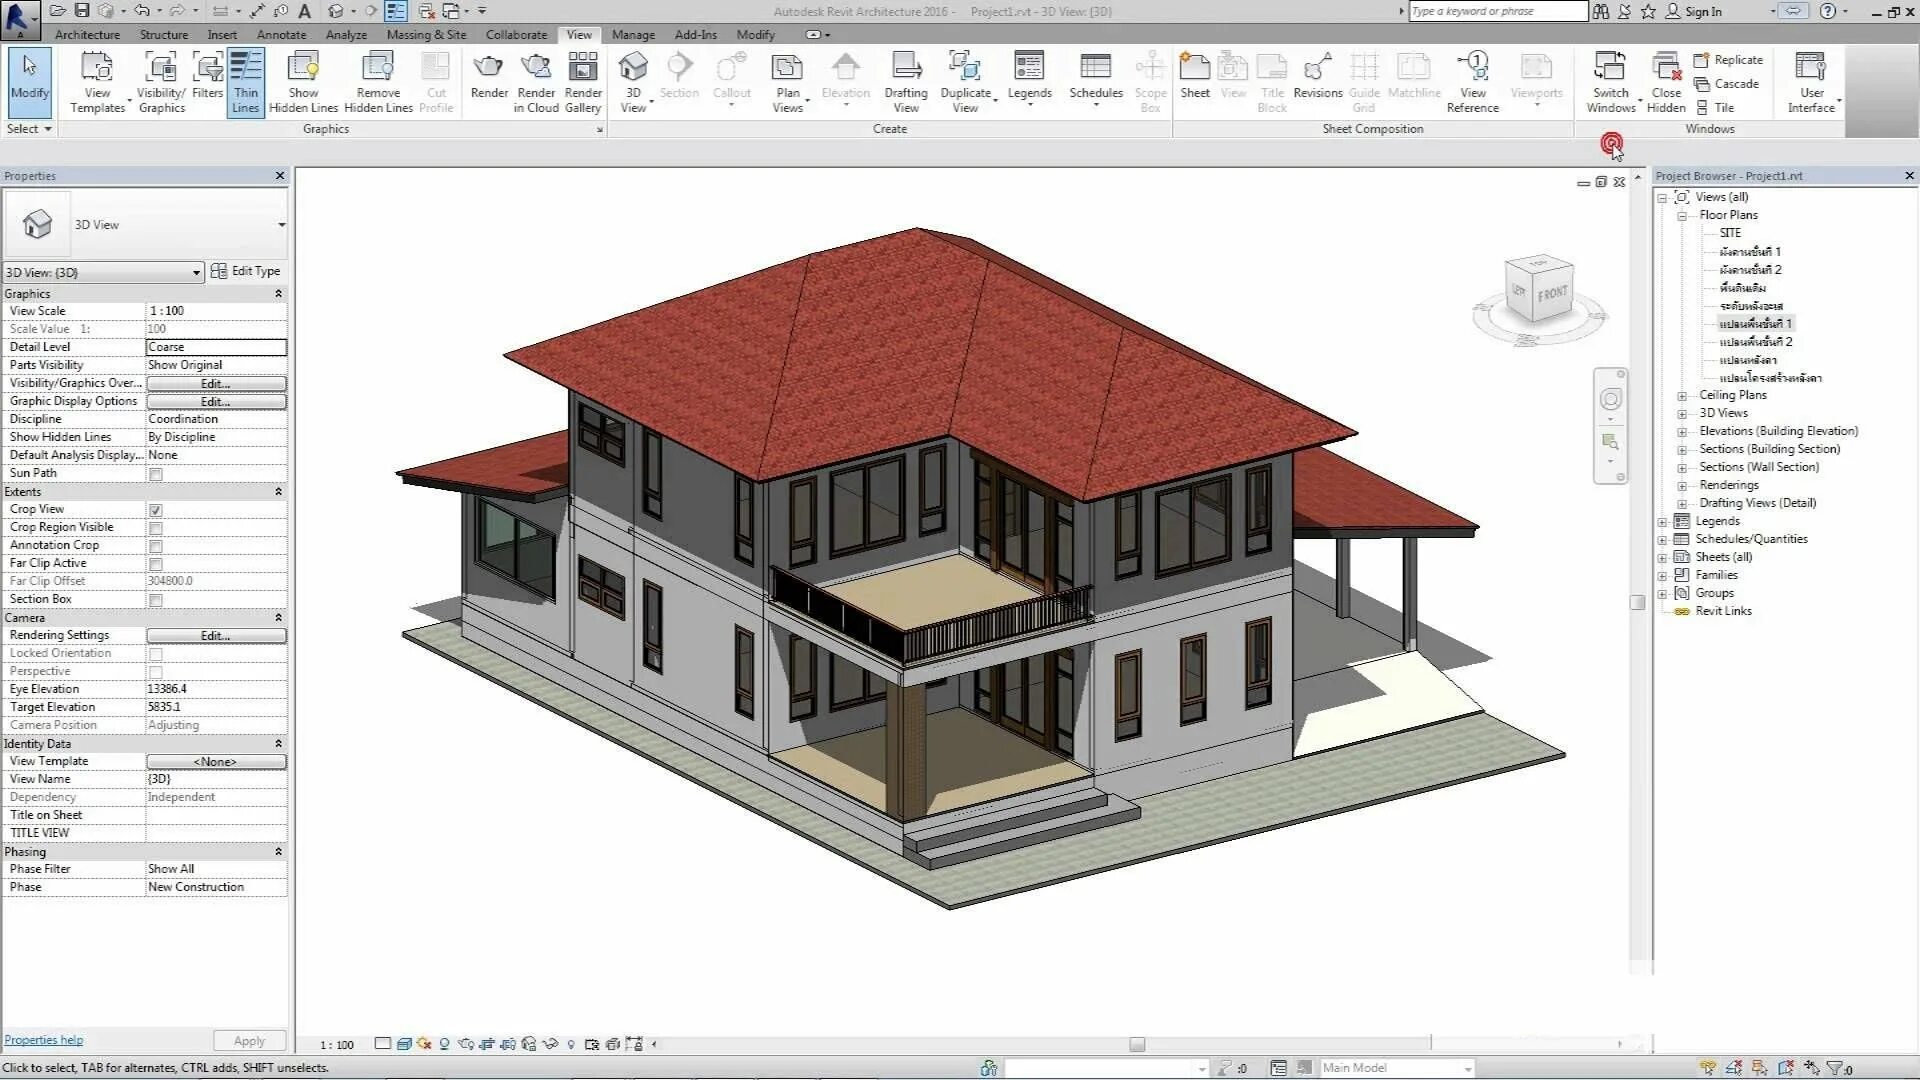
Task: Toggle the Sun Path checkbox
Action: pyautogui.click(x=156, y=474)
